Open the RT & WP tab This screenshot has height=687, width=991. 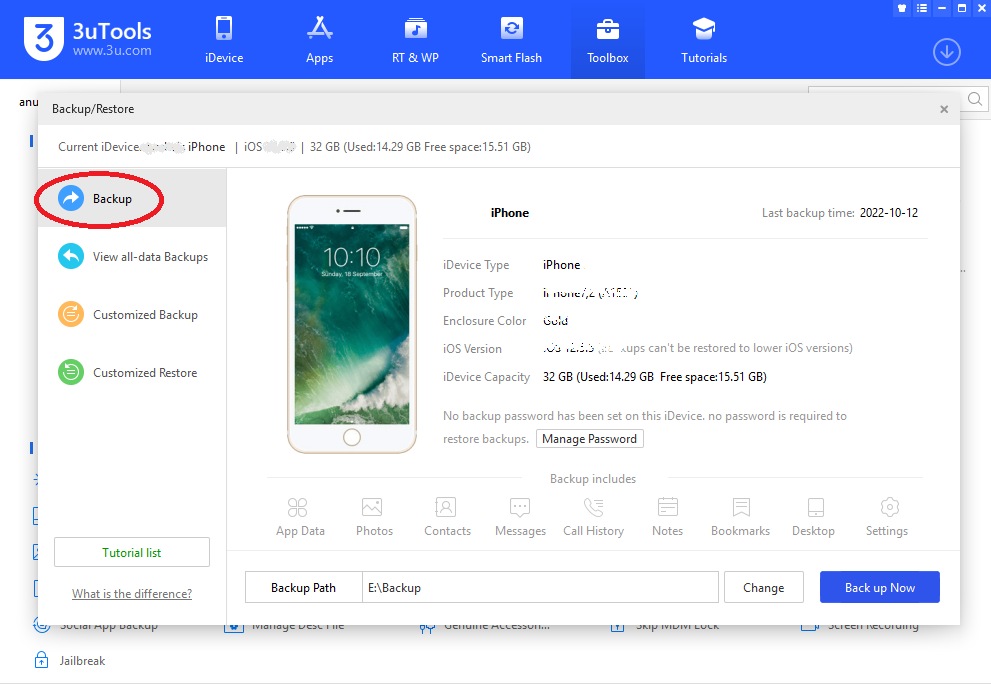(415, 40)
